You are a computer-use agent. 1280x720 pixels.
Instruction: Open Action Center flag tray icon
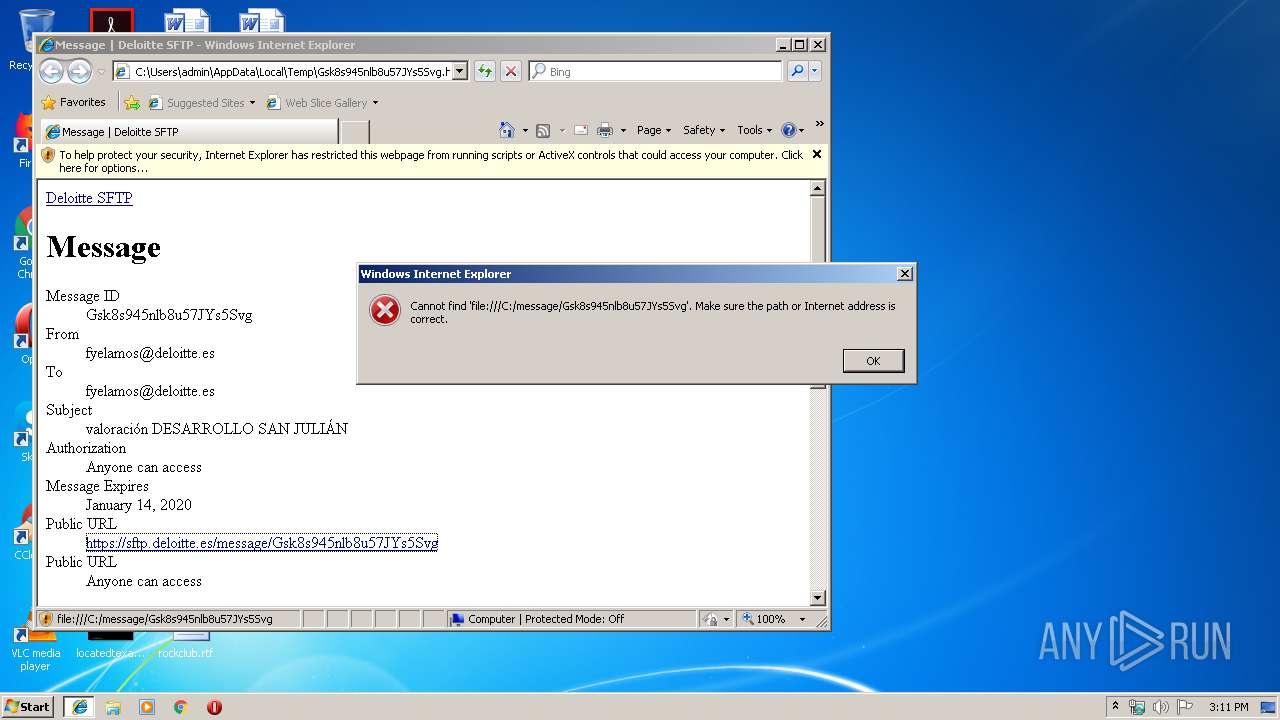coord(1184,707)
